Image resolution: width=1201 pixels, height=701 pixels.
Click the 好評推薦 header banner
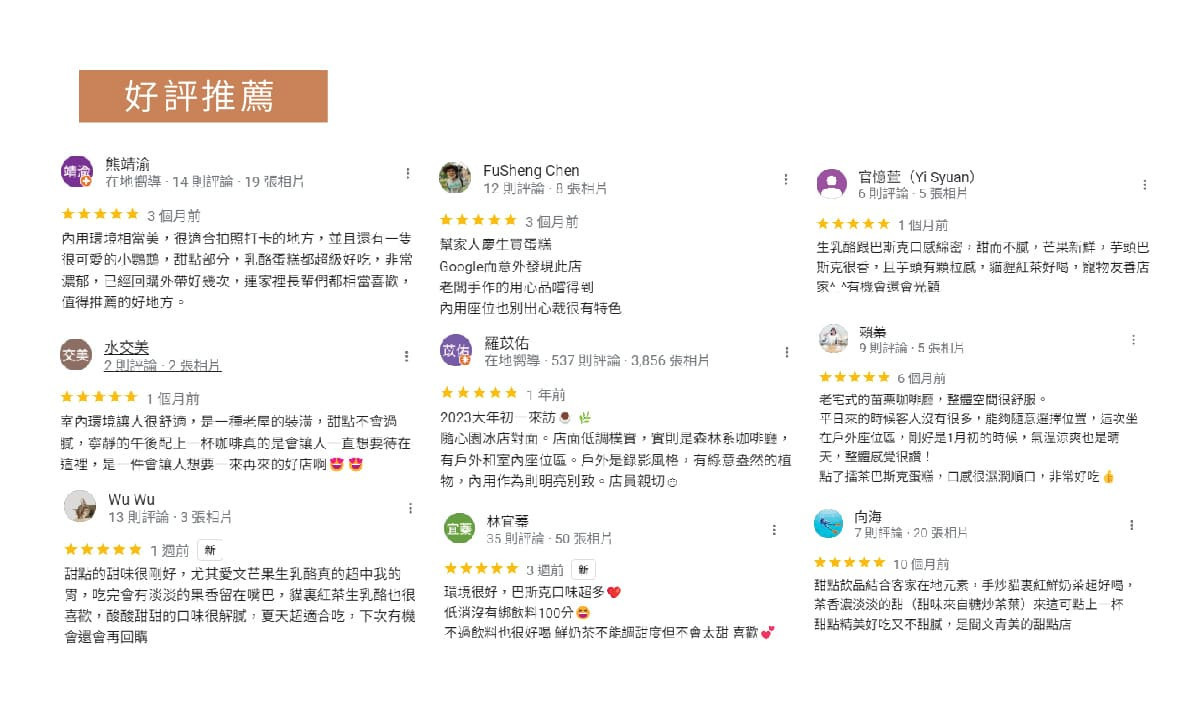pyautogui.click(x=203, y=96)
